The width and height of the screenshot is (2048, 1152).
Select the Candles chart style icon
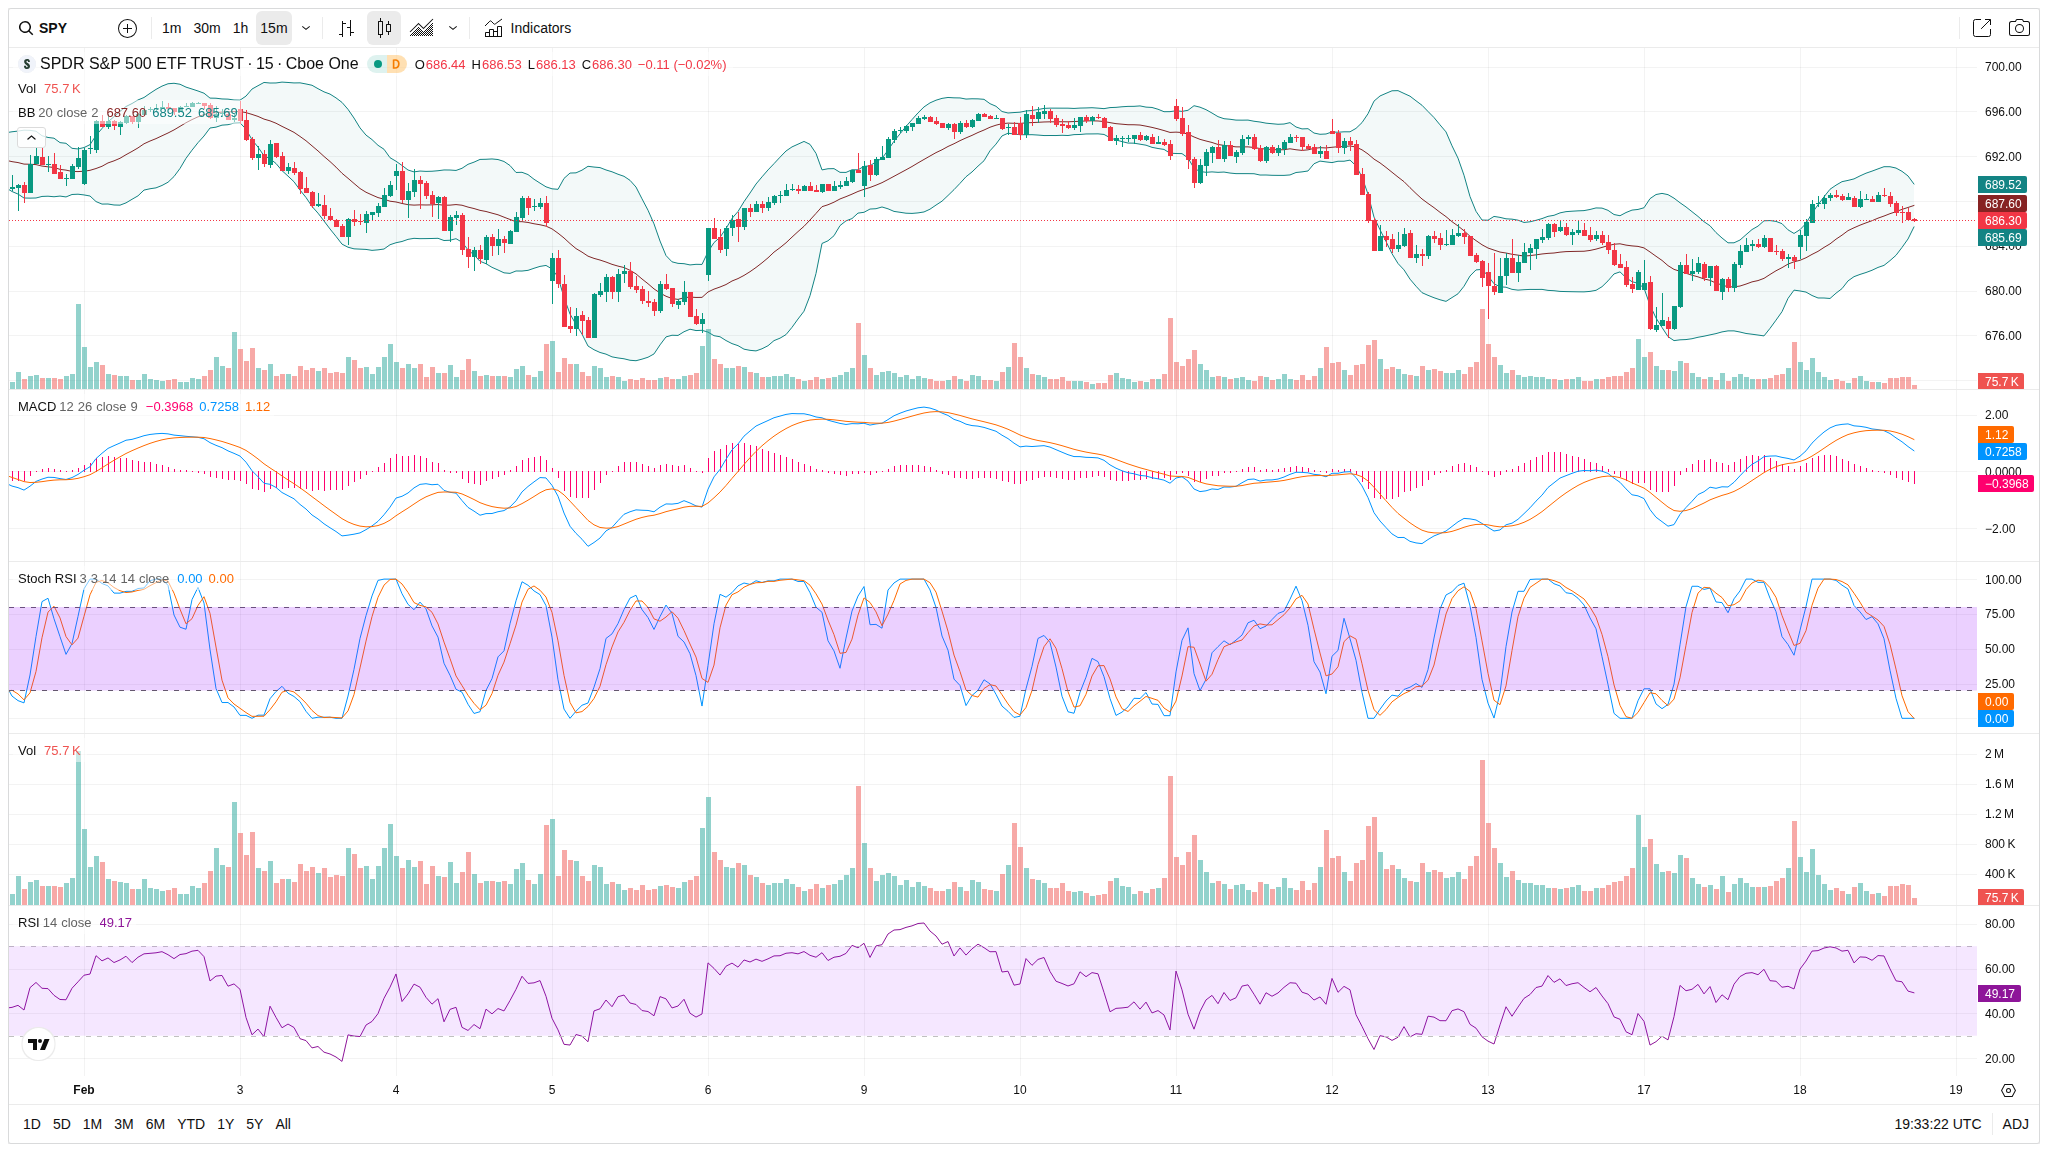click(384, 28)
